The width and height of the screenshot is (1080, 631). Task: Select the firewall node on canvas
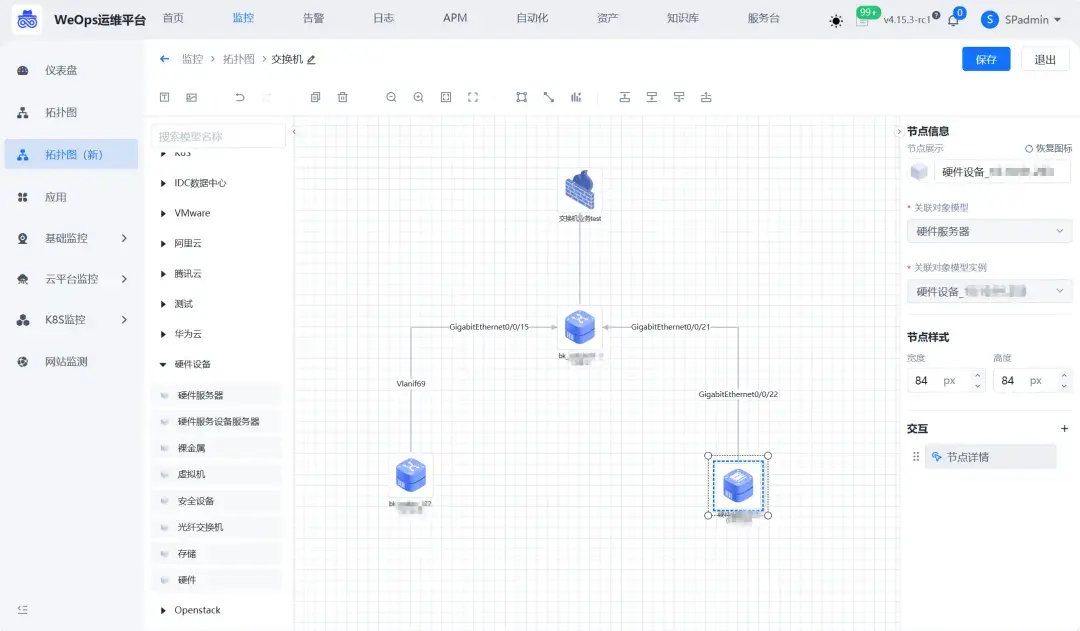point(580,189)
